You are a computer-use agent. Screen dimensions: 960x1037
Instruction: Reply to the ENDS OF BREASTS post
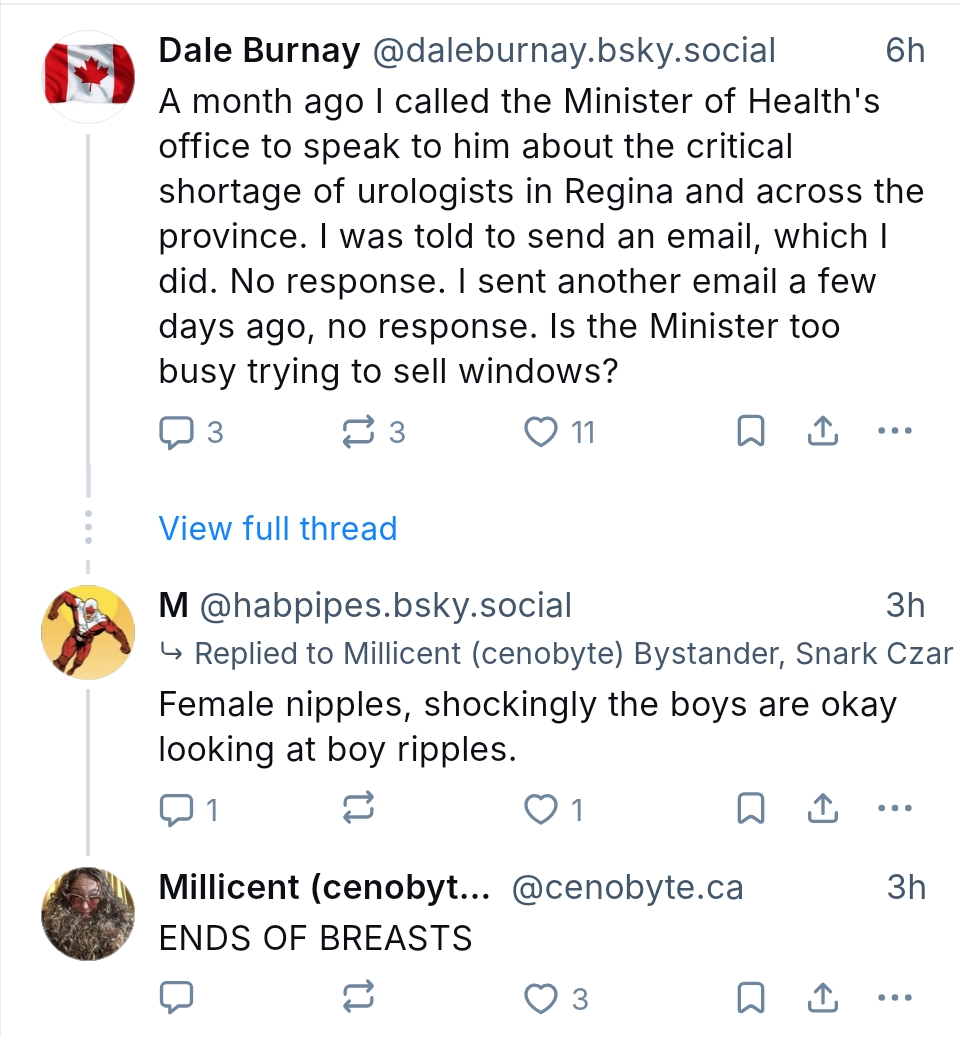tap(176, 997)
